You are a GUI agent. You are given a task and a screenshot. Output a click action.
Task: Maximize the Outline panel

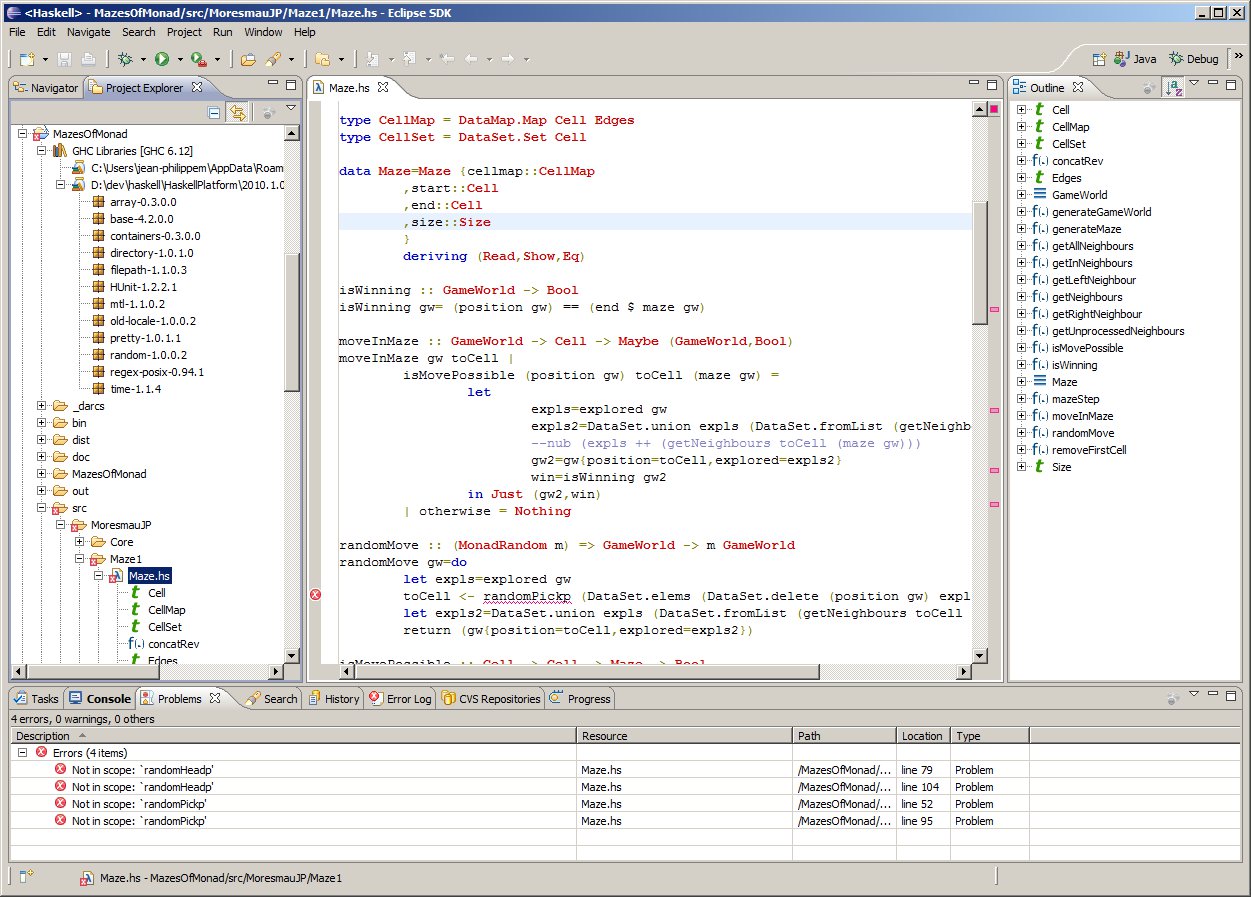click(x=1233, y=86)
